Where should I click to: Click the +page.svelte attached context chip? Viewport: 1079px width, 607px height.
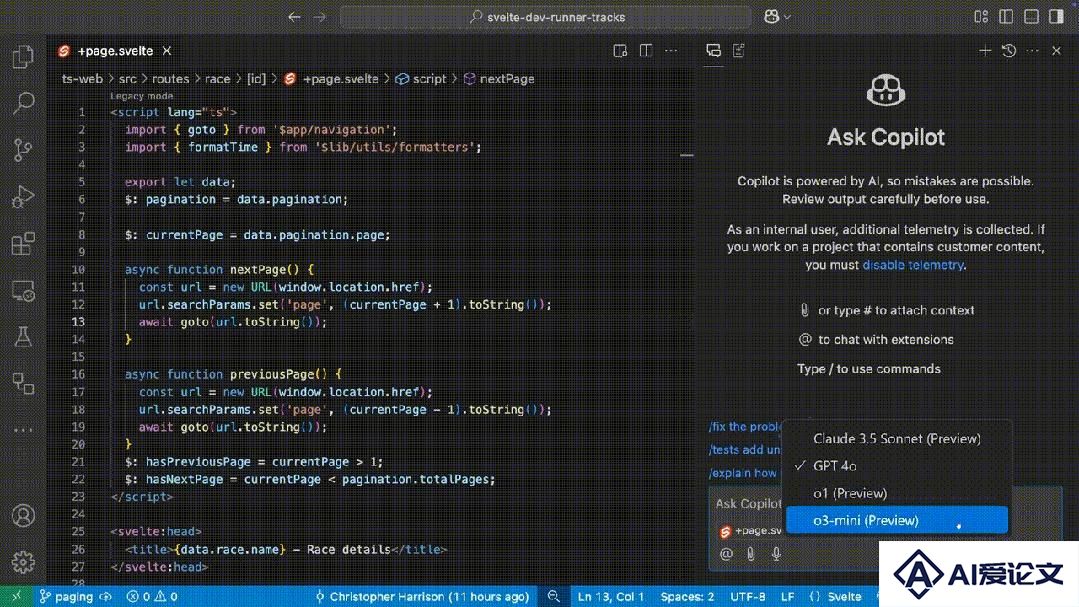(750, 531)
